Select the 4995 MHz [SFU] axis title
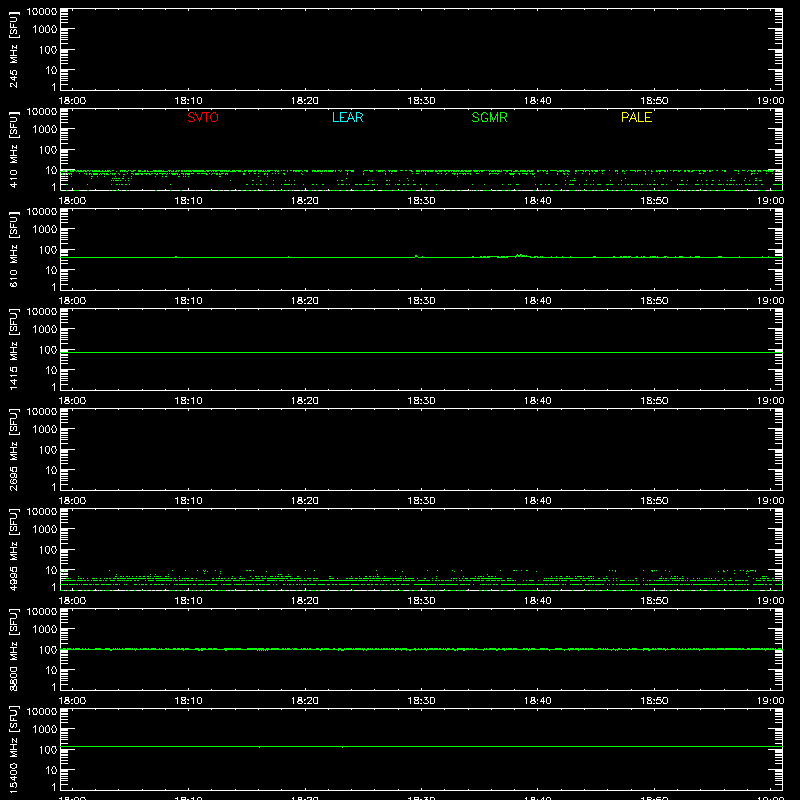Screen dimensions: 800x800 click(x=14, y=549)
